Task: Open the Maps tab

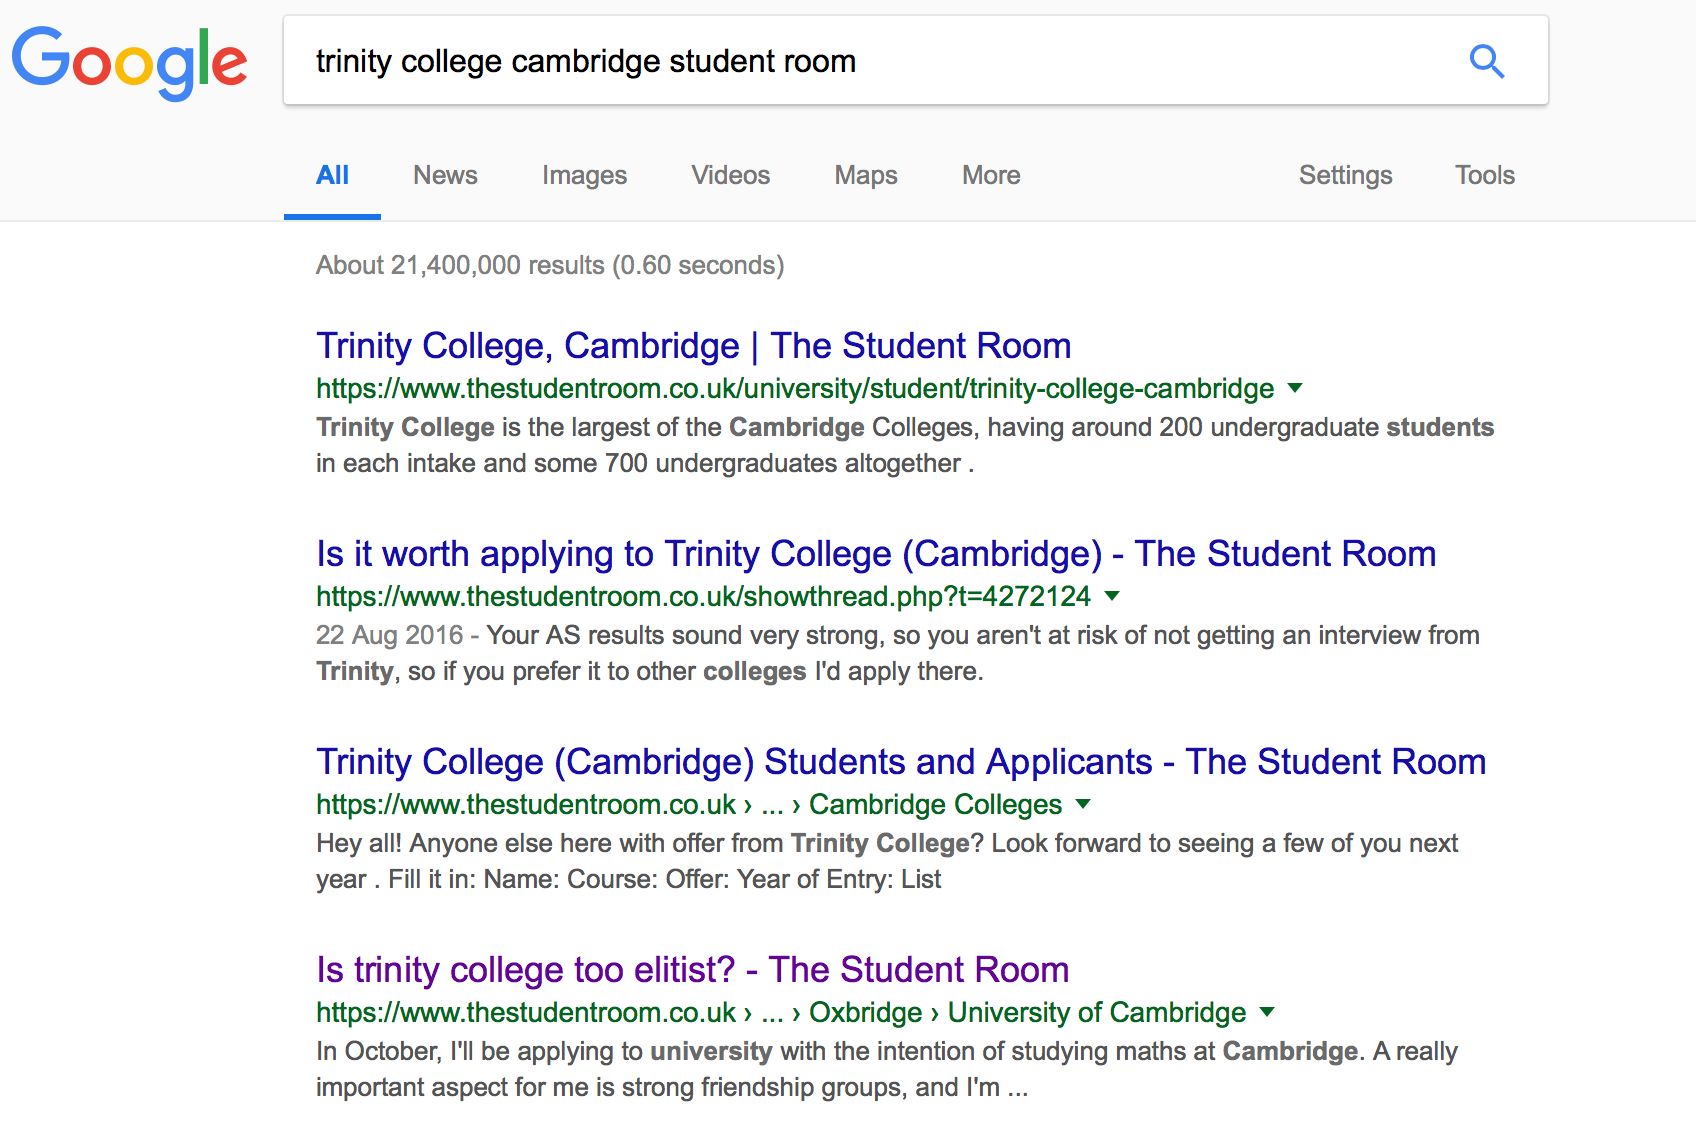Action: 866,175
